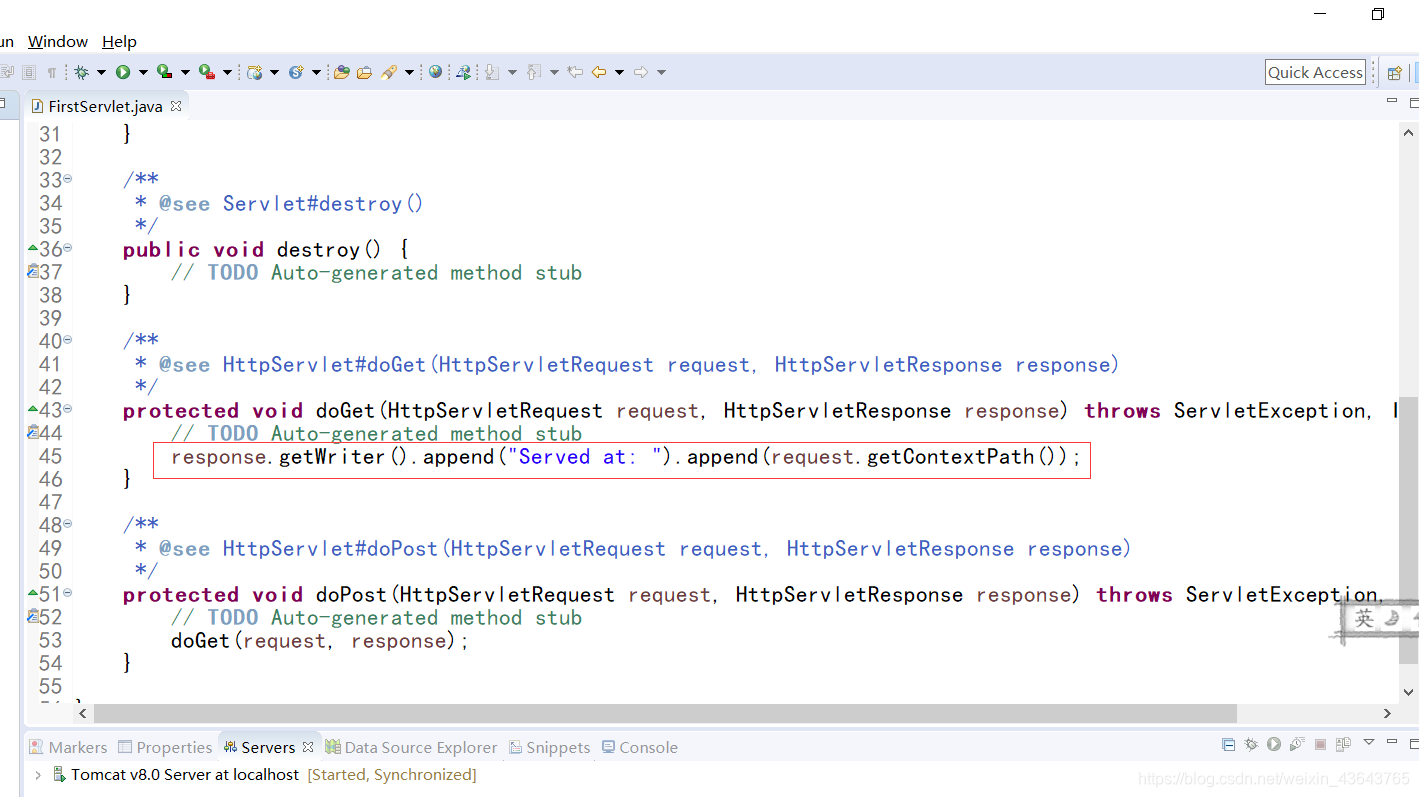
Task: Click the Next Annotation icon
Action: (491, 72)
